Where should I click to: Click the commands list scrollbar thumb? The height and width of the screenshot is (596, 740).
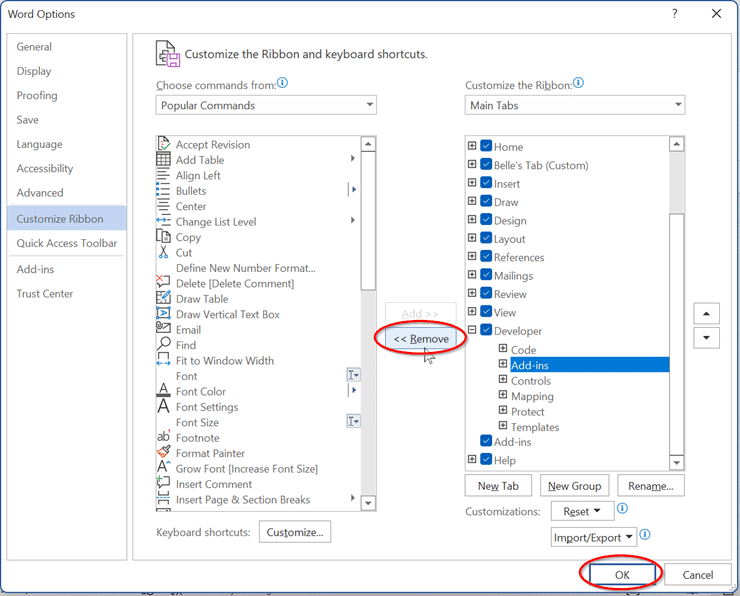(368, 221)
